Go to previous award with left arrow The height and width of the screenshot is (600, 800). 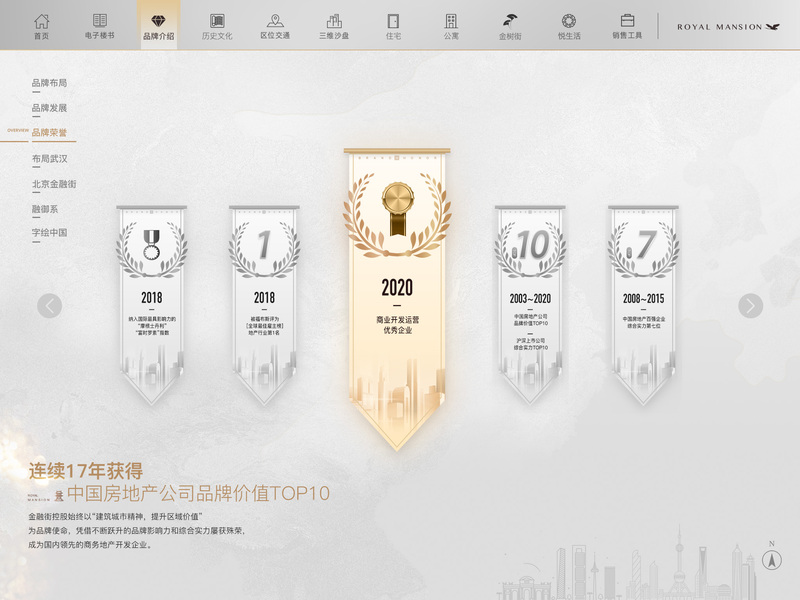49,306
